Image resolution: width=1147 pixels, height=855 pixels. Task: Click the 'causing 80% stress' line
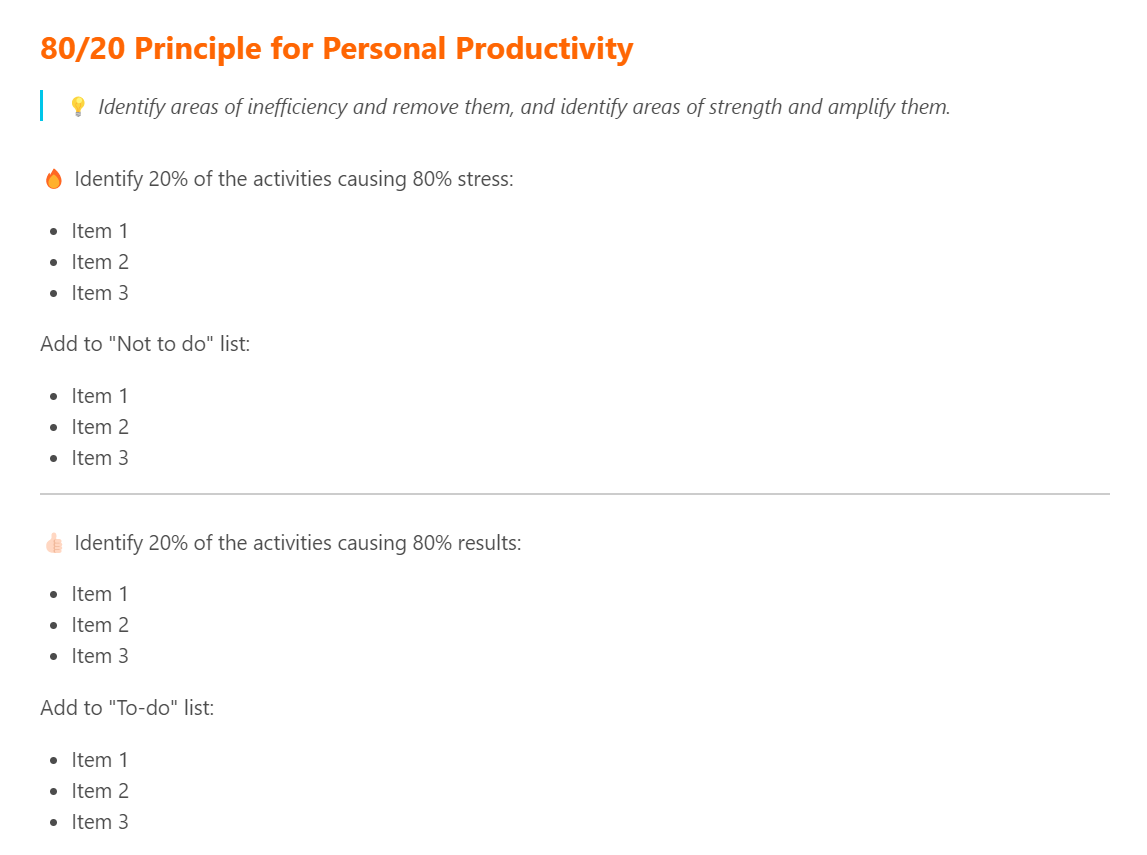[x=293, y=179]
